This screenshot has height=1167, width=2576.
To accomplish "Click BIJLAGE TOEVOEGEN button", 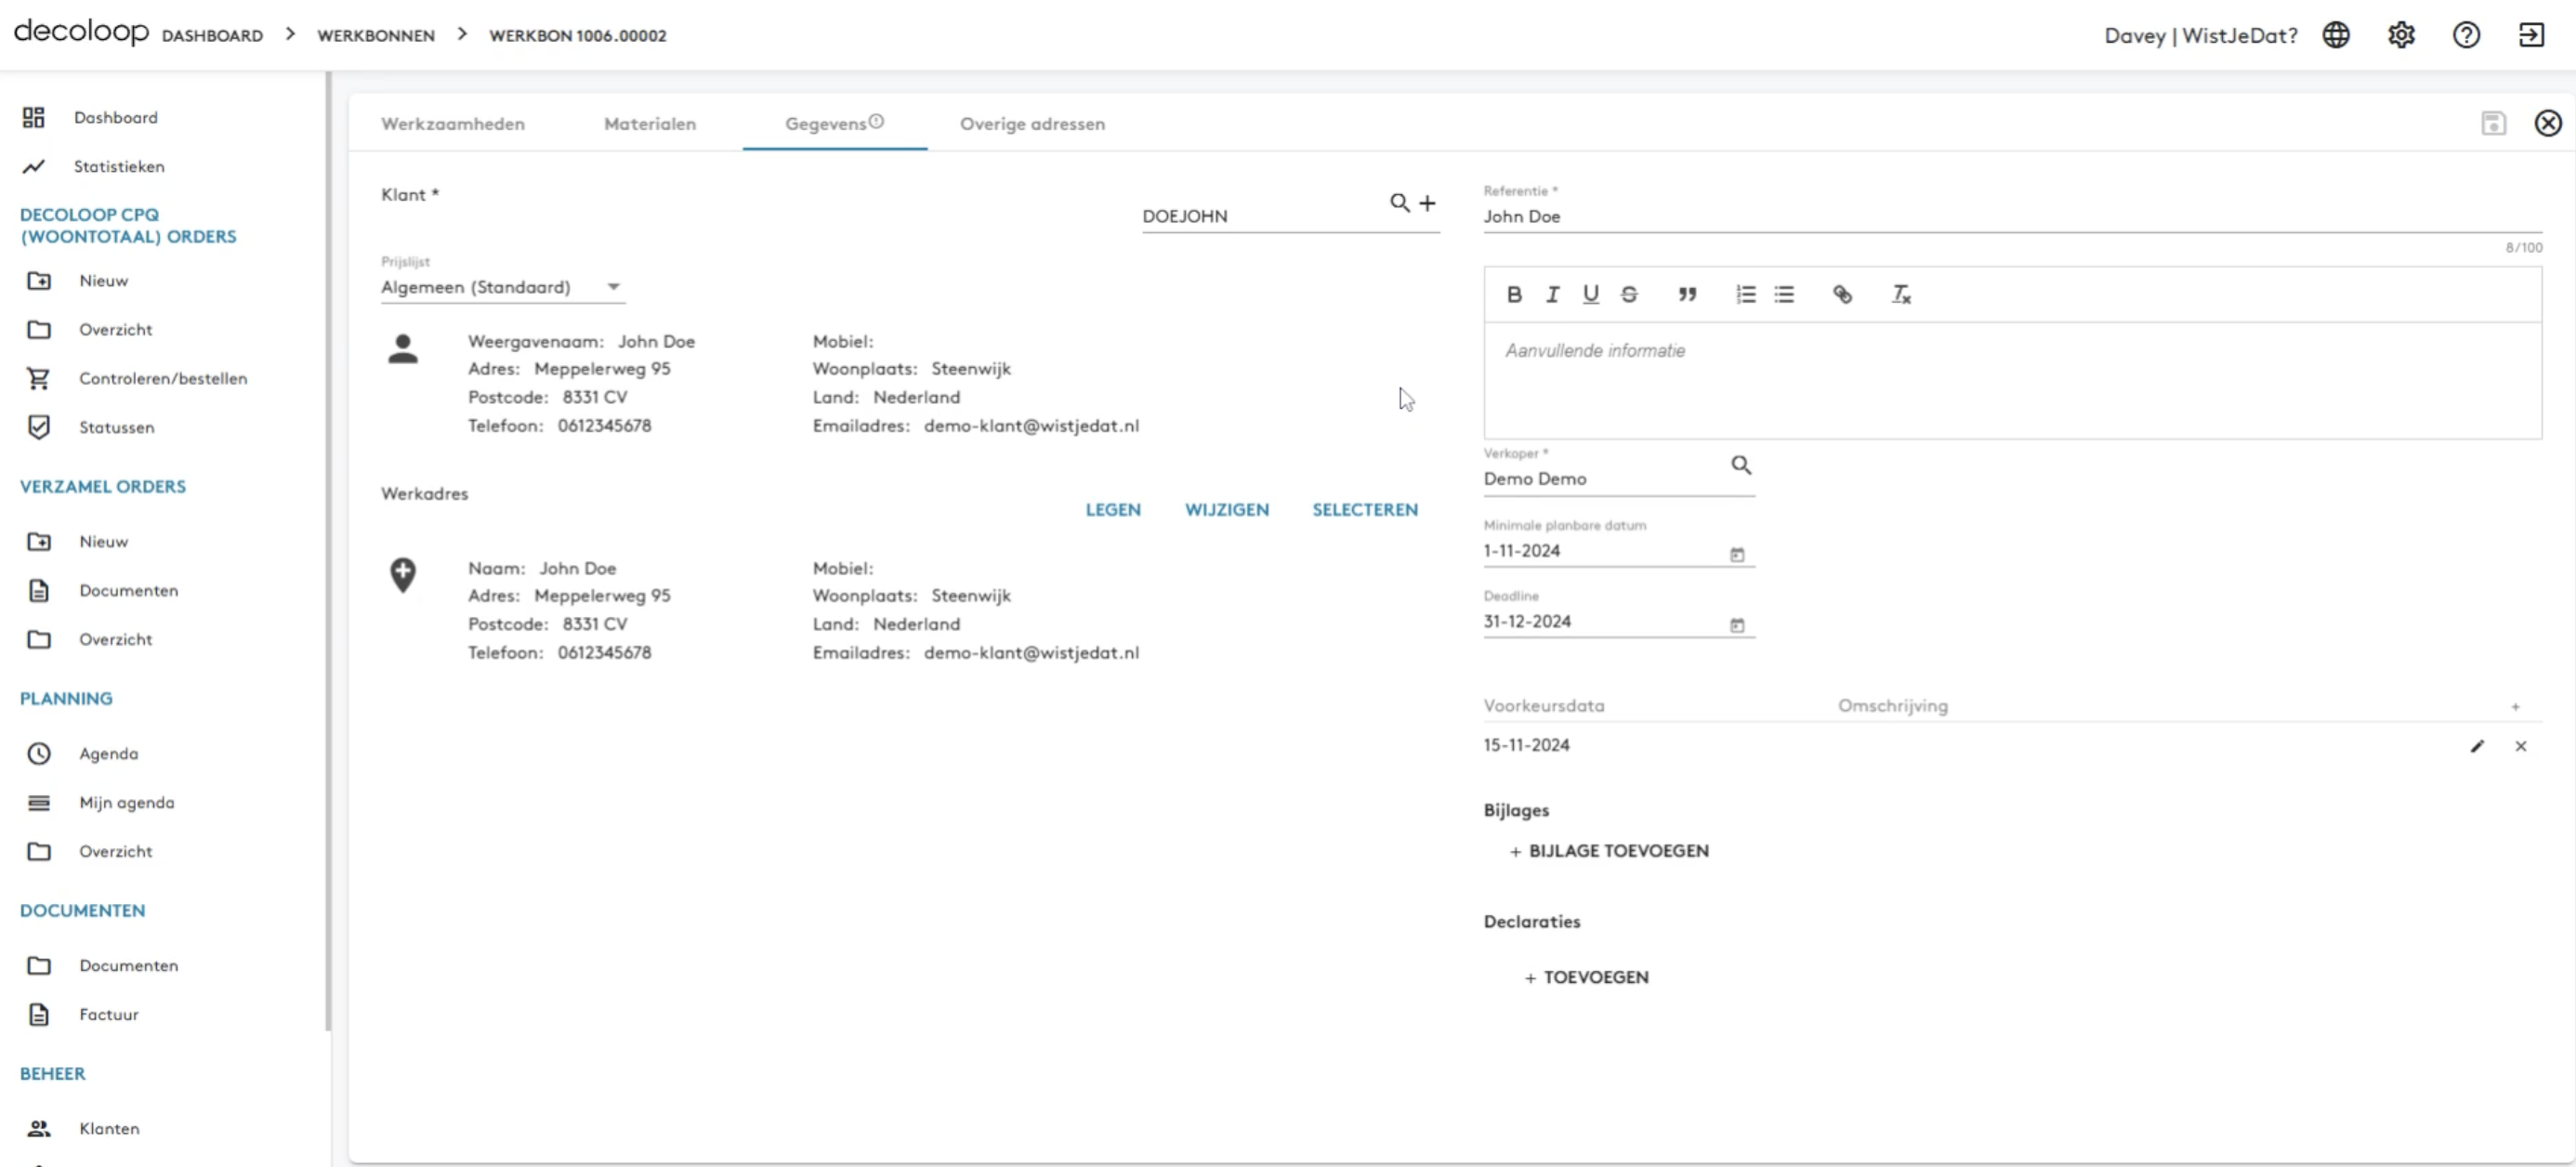I will (1609, 851).
